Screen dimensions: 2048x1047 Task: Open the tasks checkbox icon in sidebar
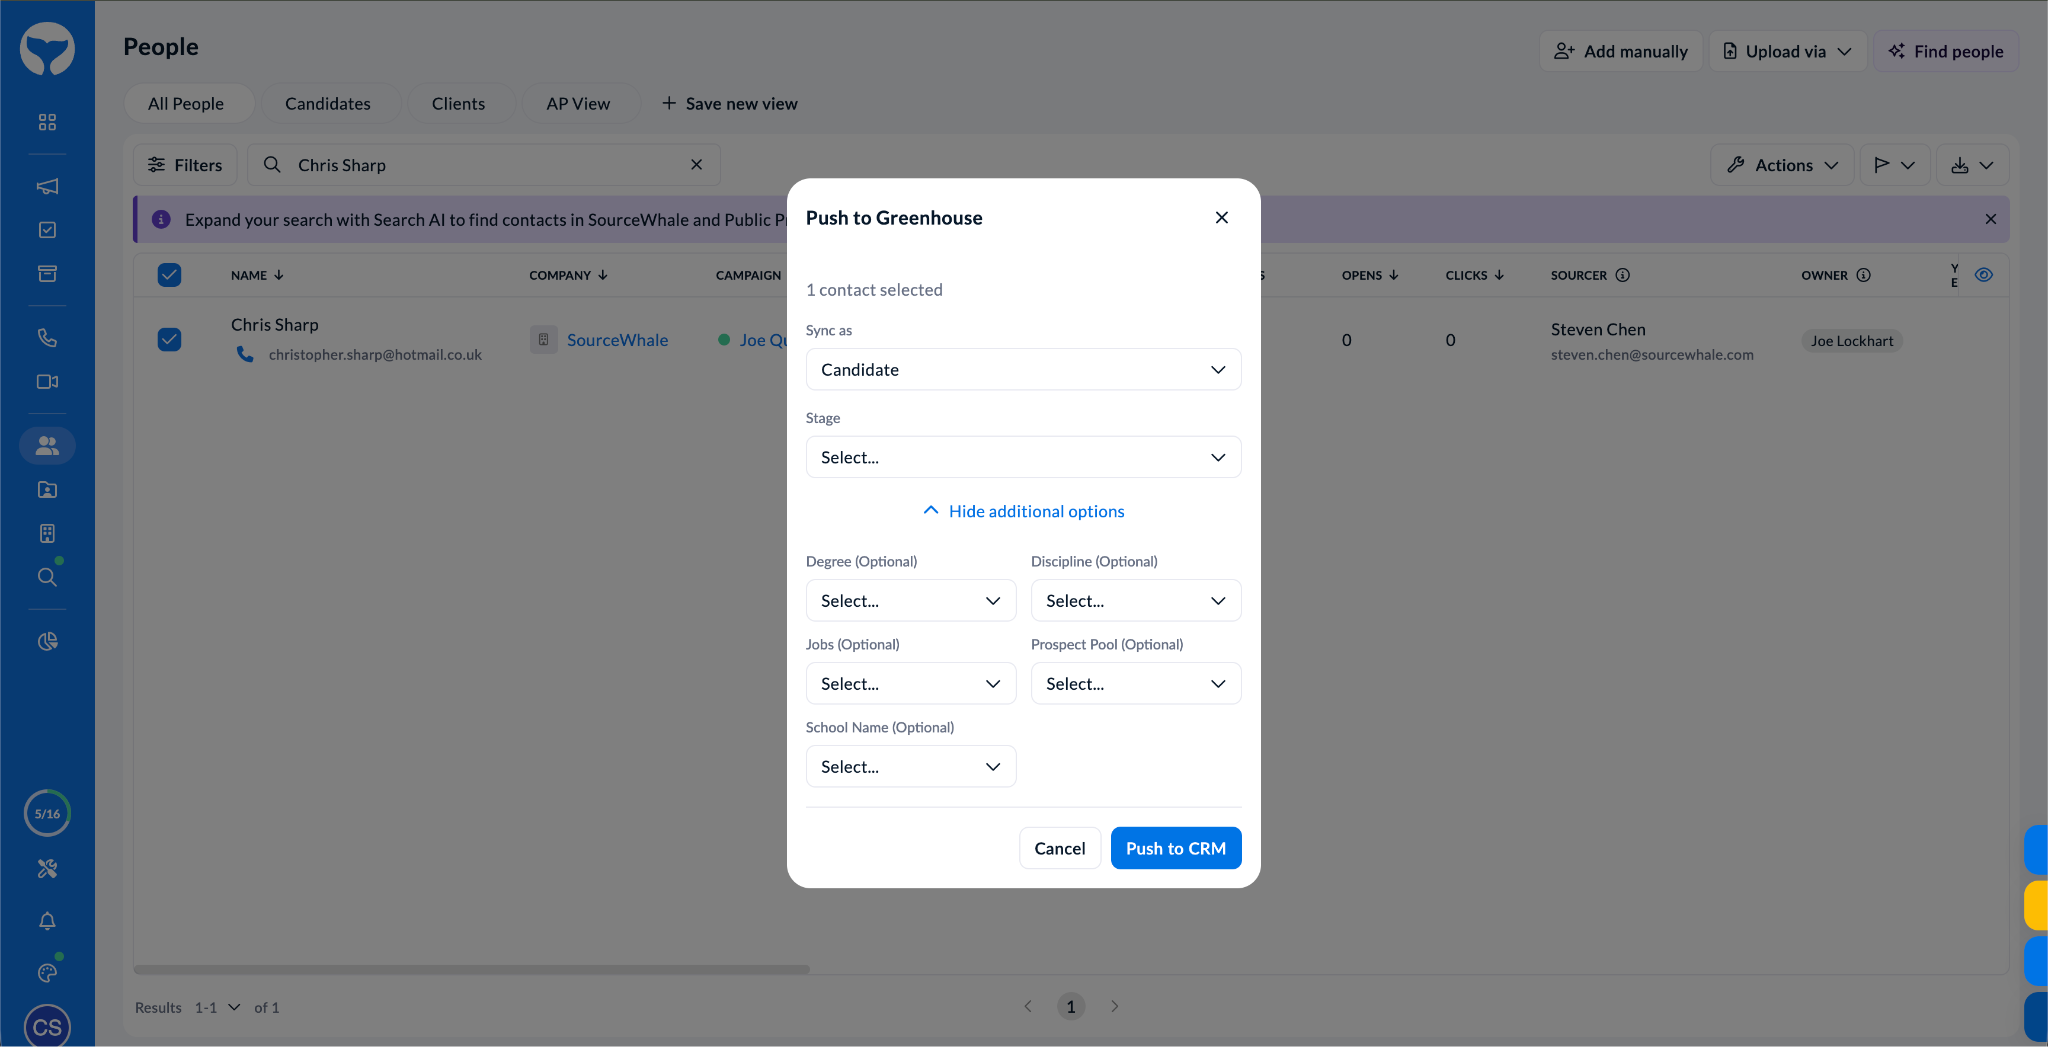pos(47,230)
